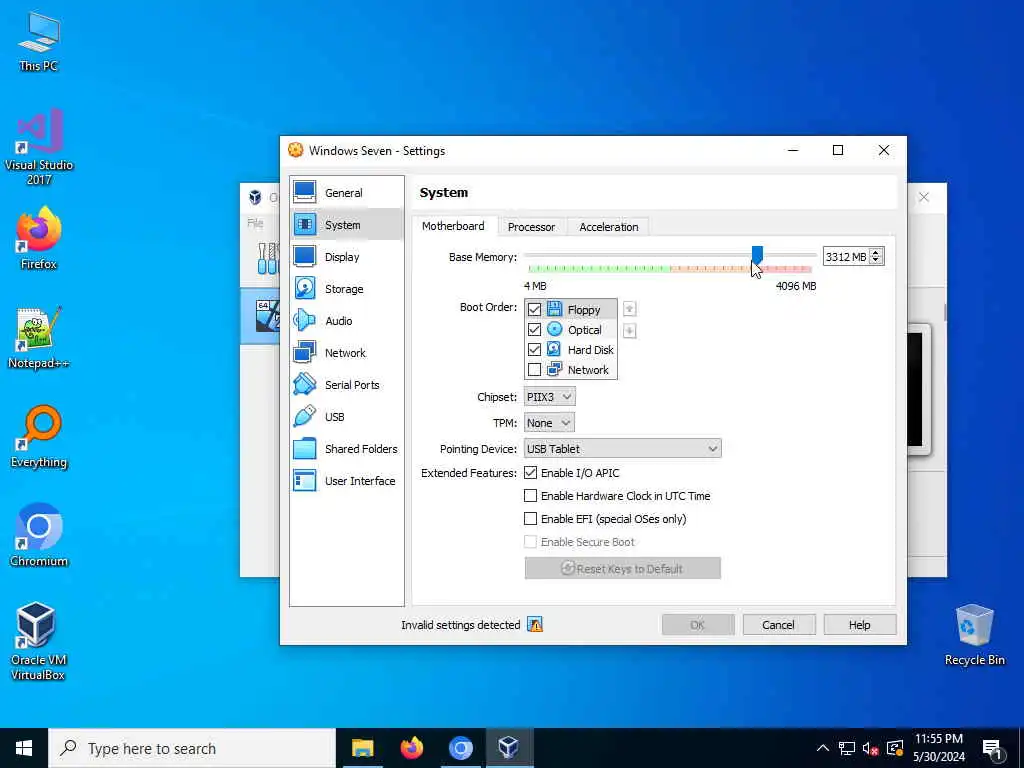1024x768 pixels.
Task: Open the General settings category icon
Action: (x=305, y=192)
